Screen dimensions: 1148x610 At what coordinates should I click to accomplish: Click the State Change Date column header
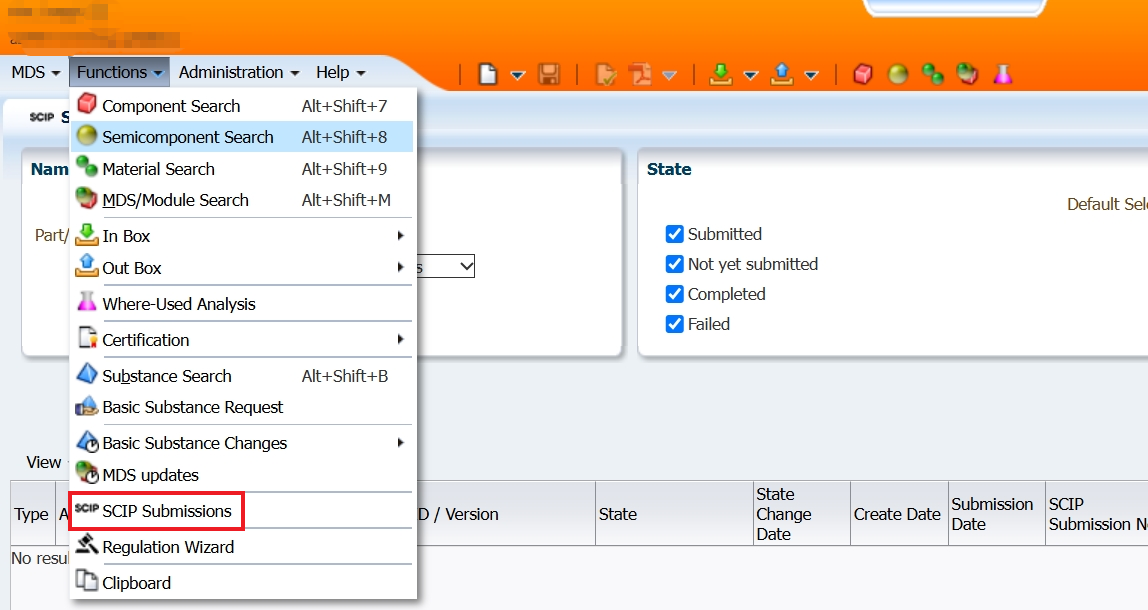click(802, 514)
